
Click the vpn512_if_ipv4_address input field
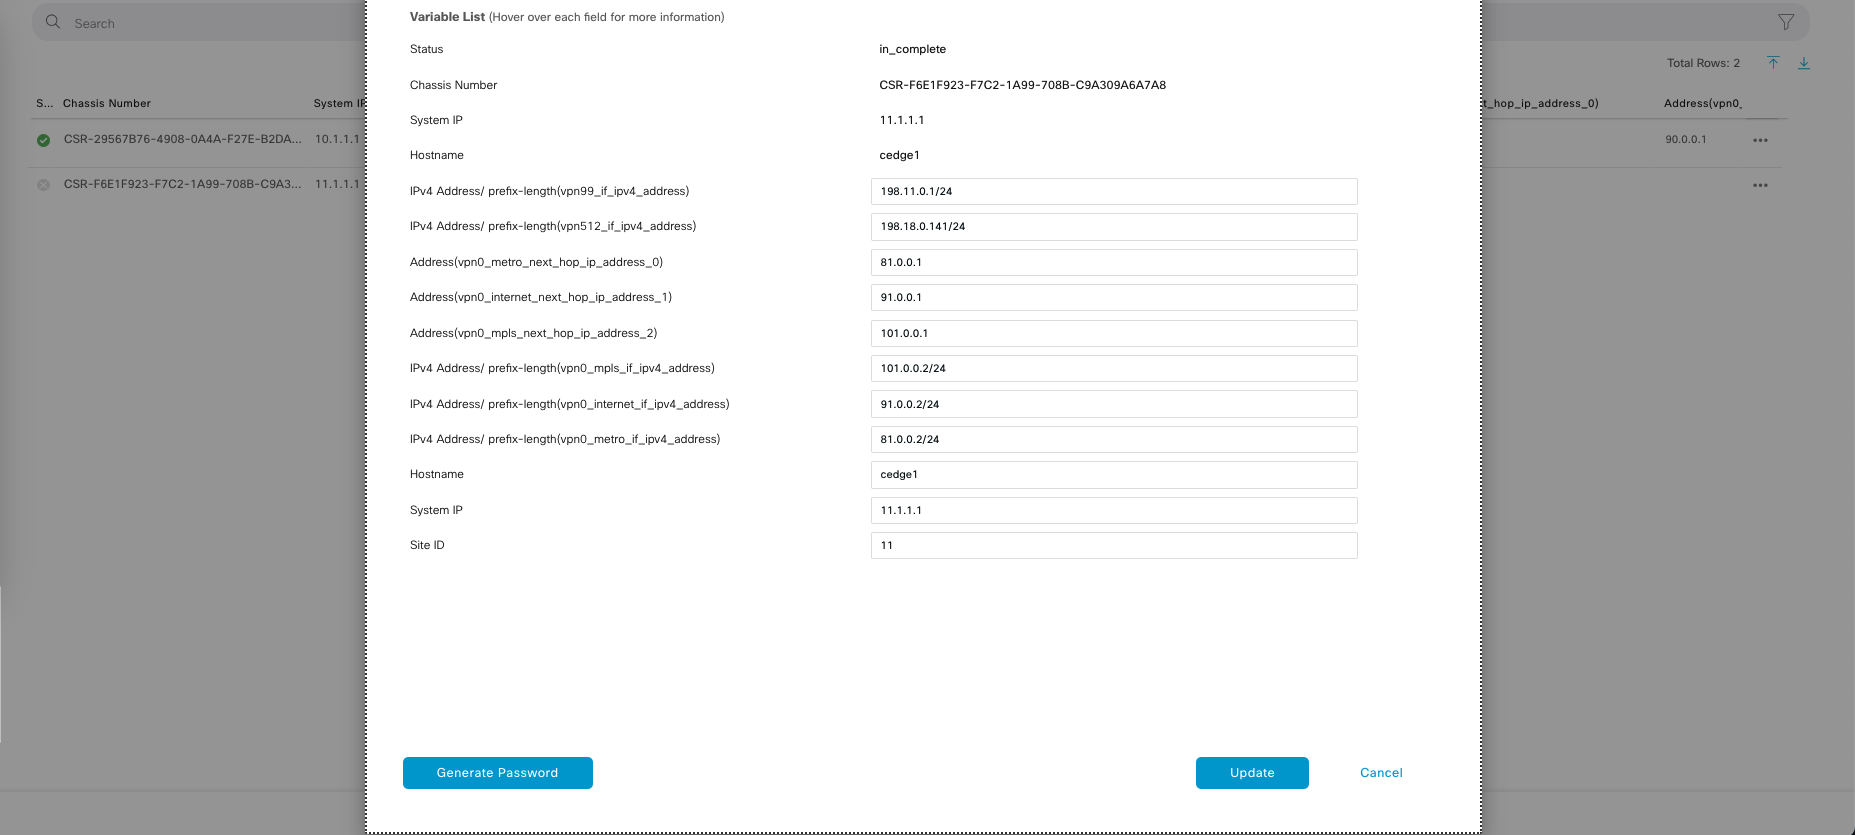coord(1113,227)
